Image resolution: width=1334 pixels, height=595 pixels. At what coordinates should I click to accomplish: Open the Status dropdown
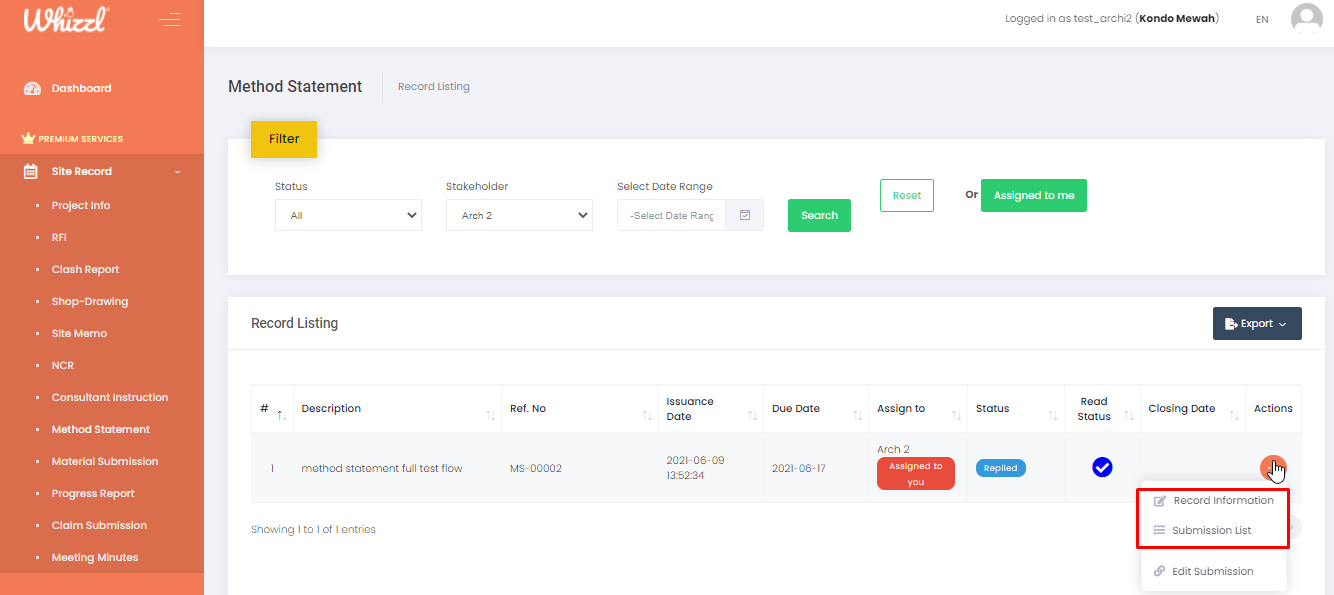pos(348,215)
